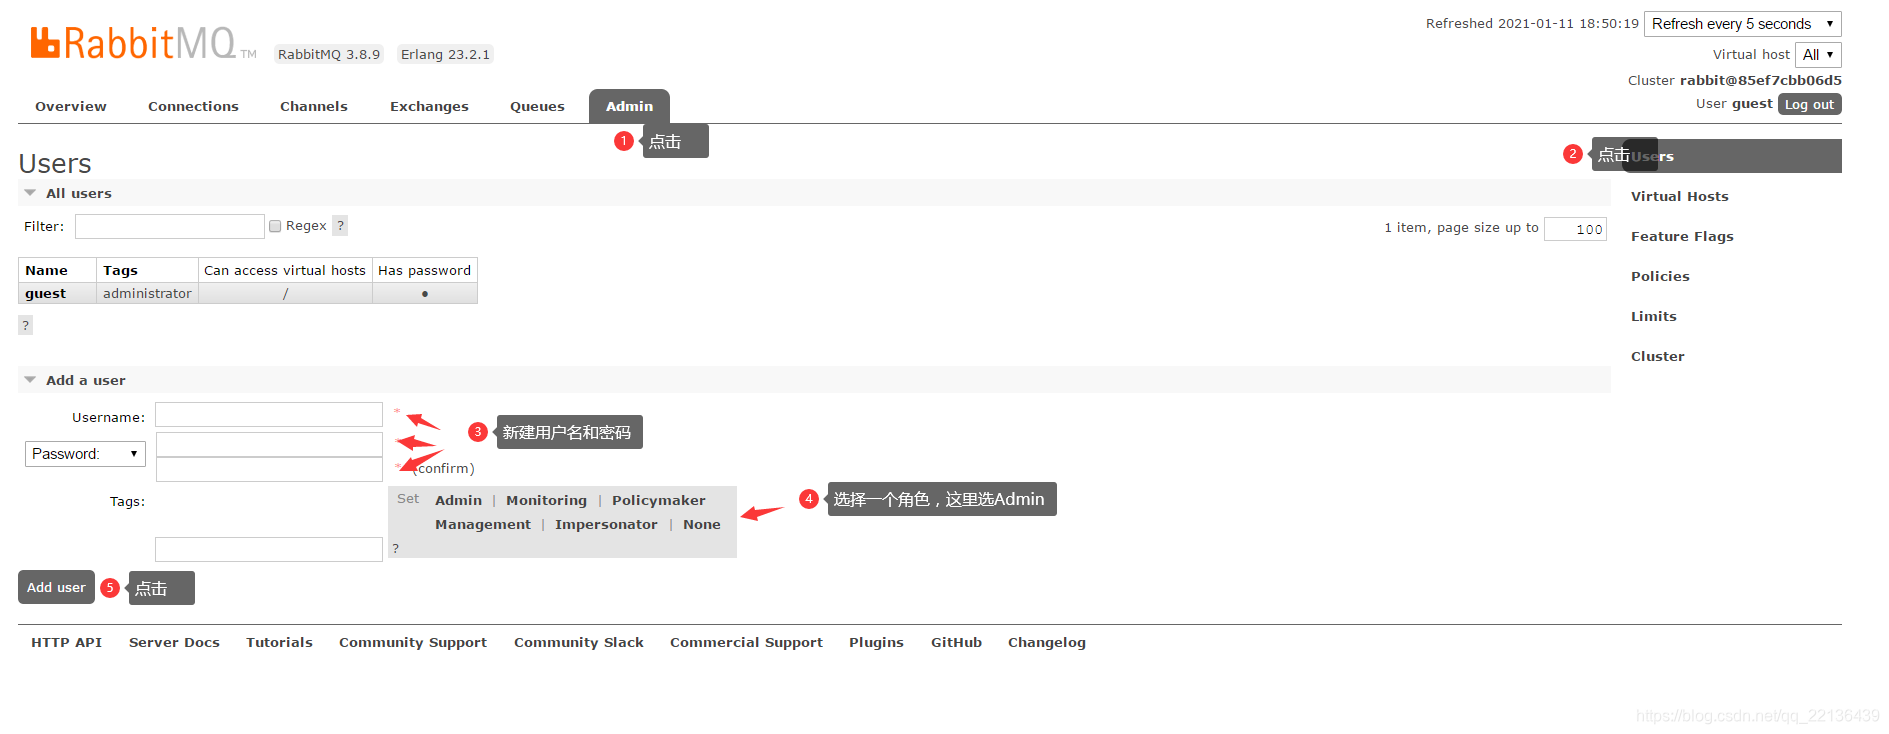Click the Has password column header

click(x=424, y=270)
